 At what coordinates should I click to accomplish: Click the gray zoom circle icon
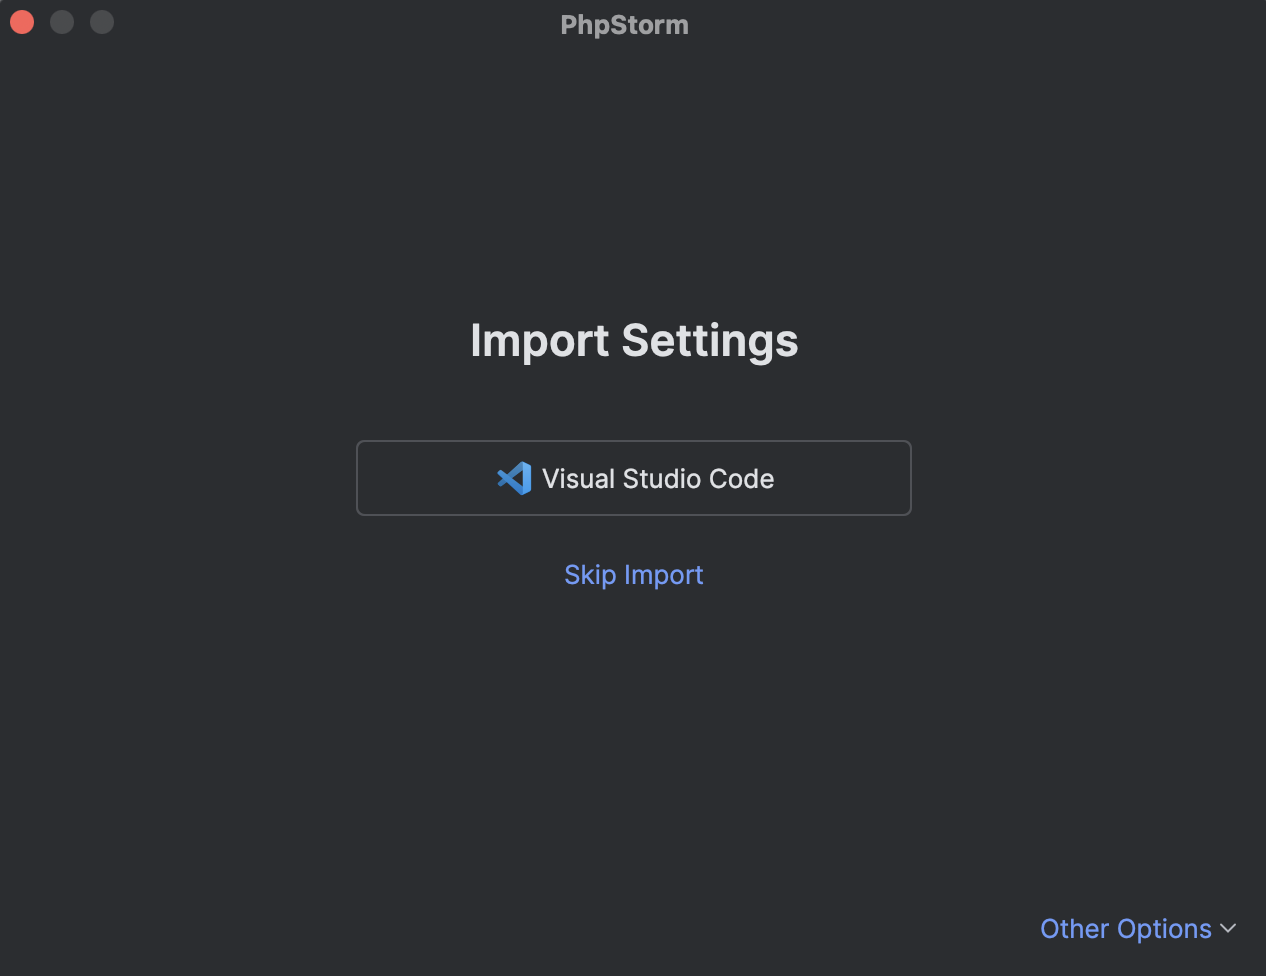pyautogui.click(x=101, y=21)
